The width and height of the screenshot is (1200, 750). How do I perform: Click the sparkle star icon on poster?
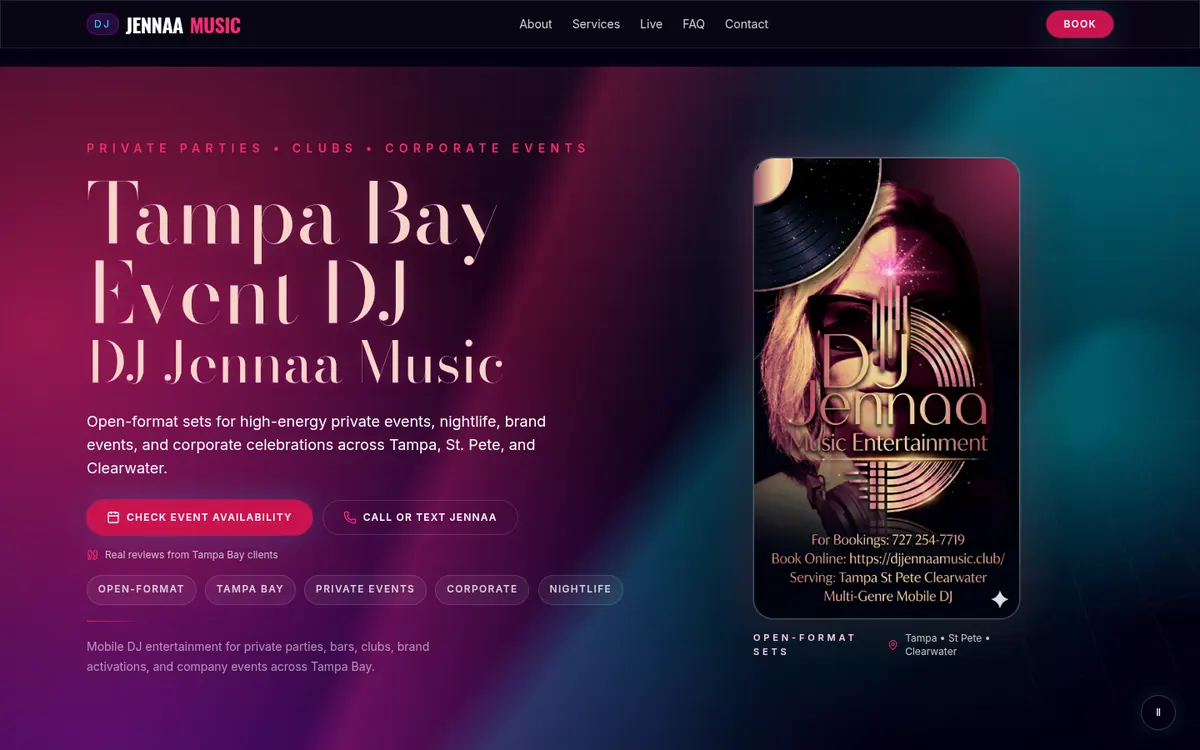pyautogui.click(x=999, y=599)
